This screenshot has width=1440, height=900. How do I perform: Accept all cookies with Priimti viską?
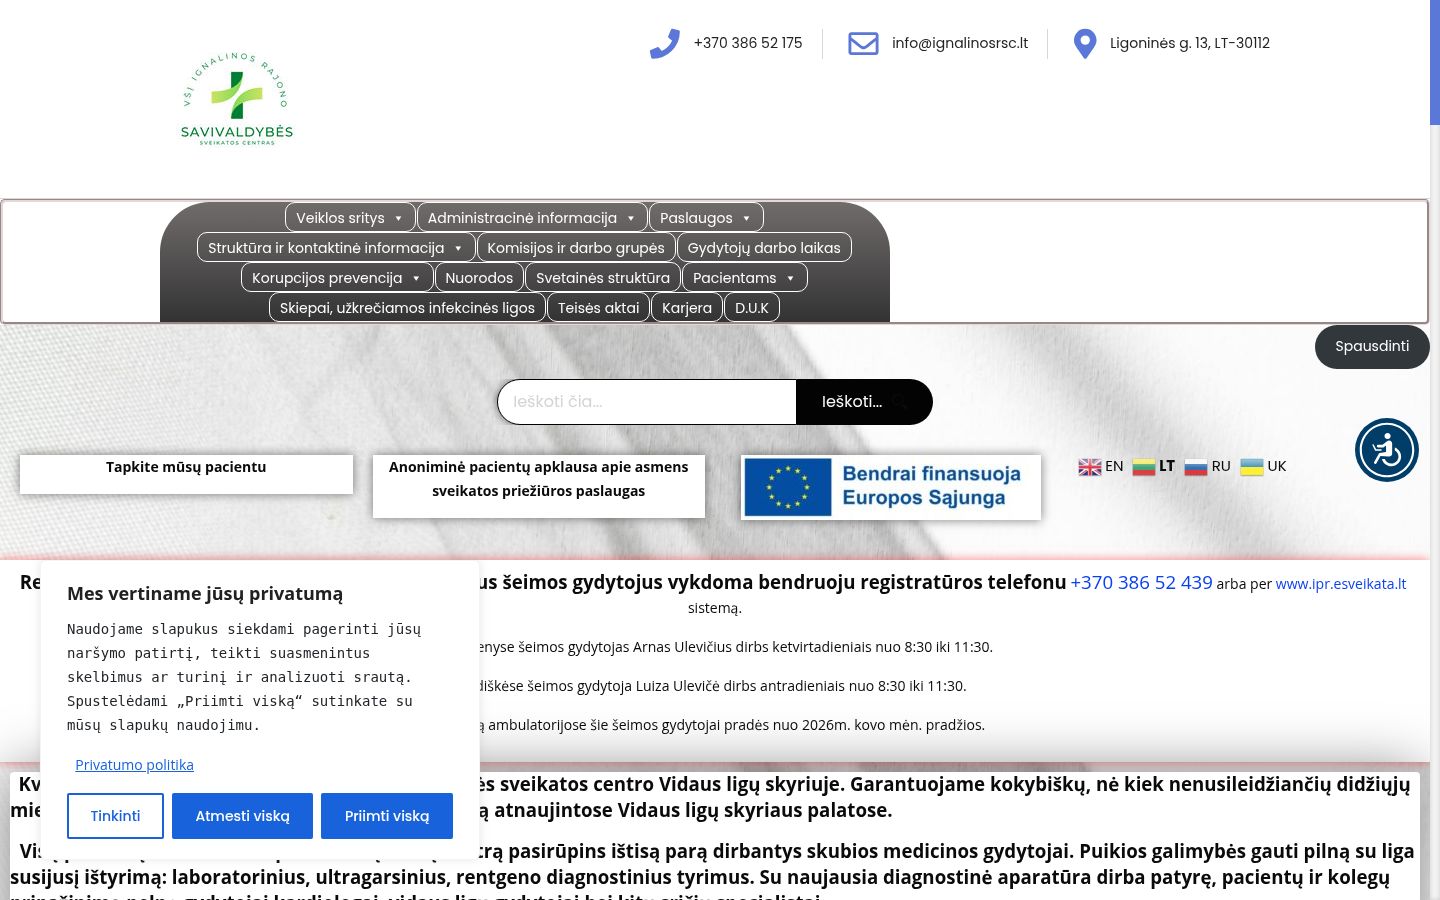point(387,816)
